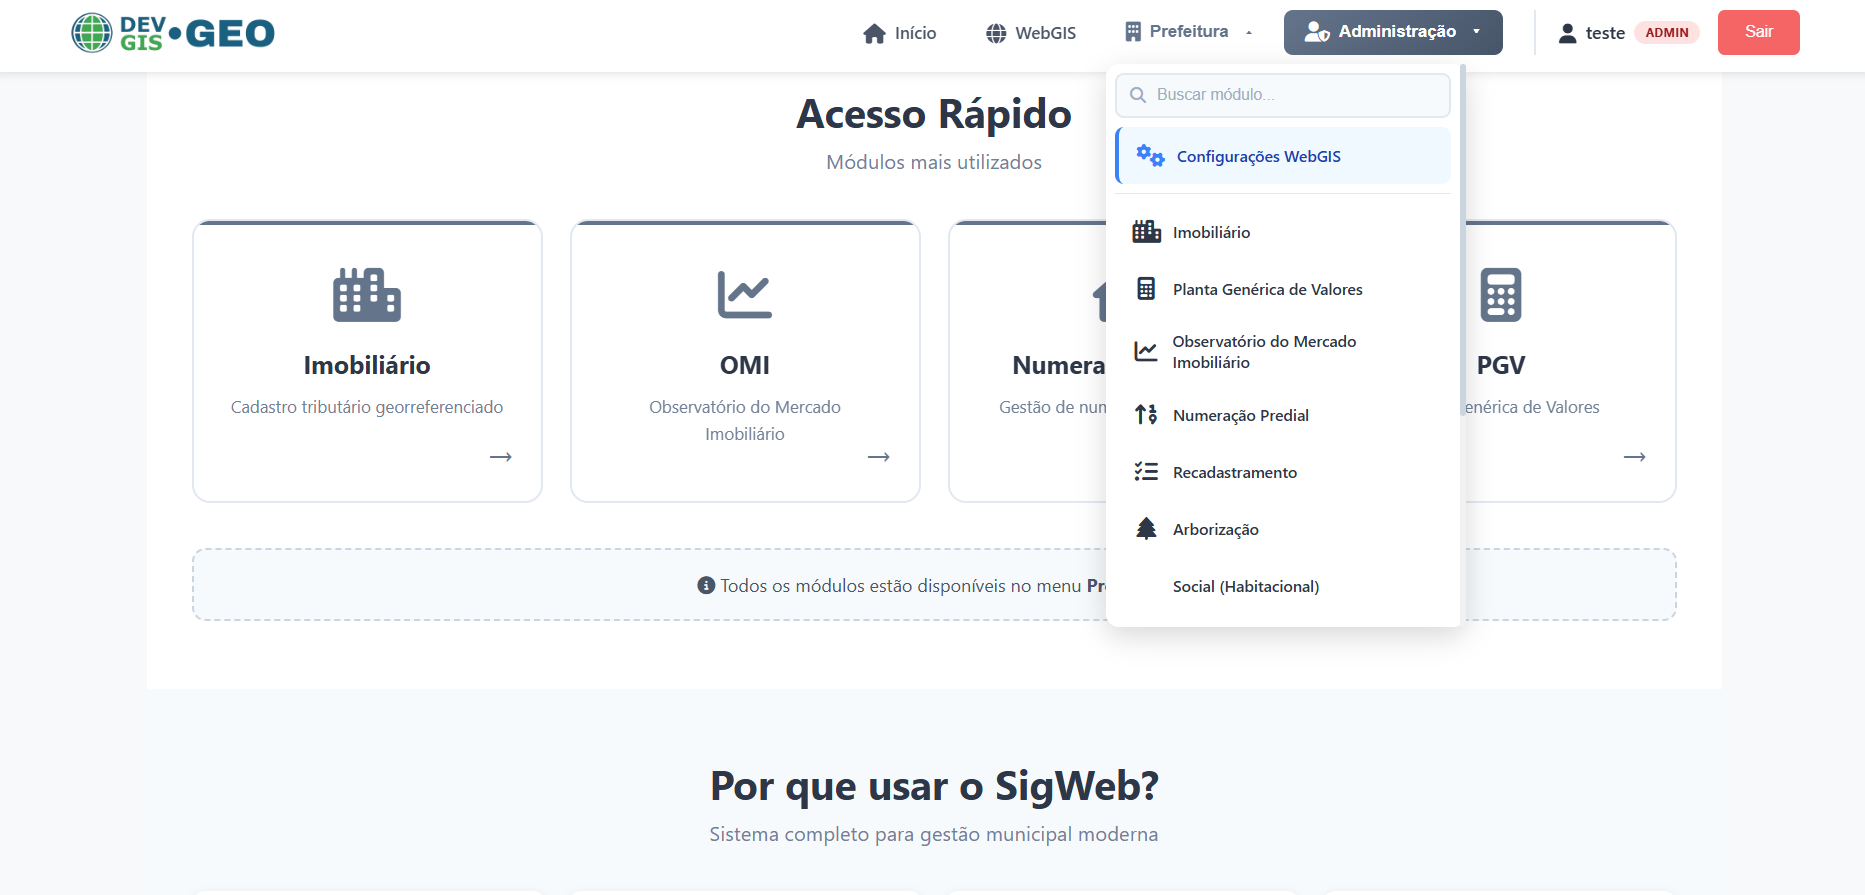Click the teste username label
The width and height of the screenshot is (1865, 895).
click(1605, 33)
